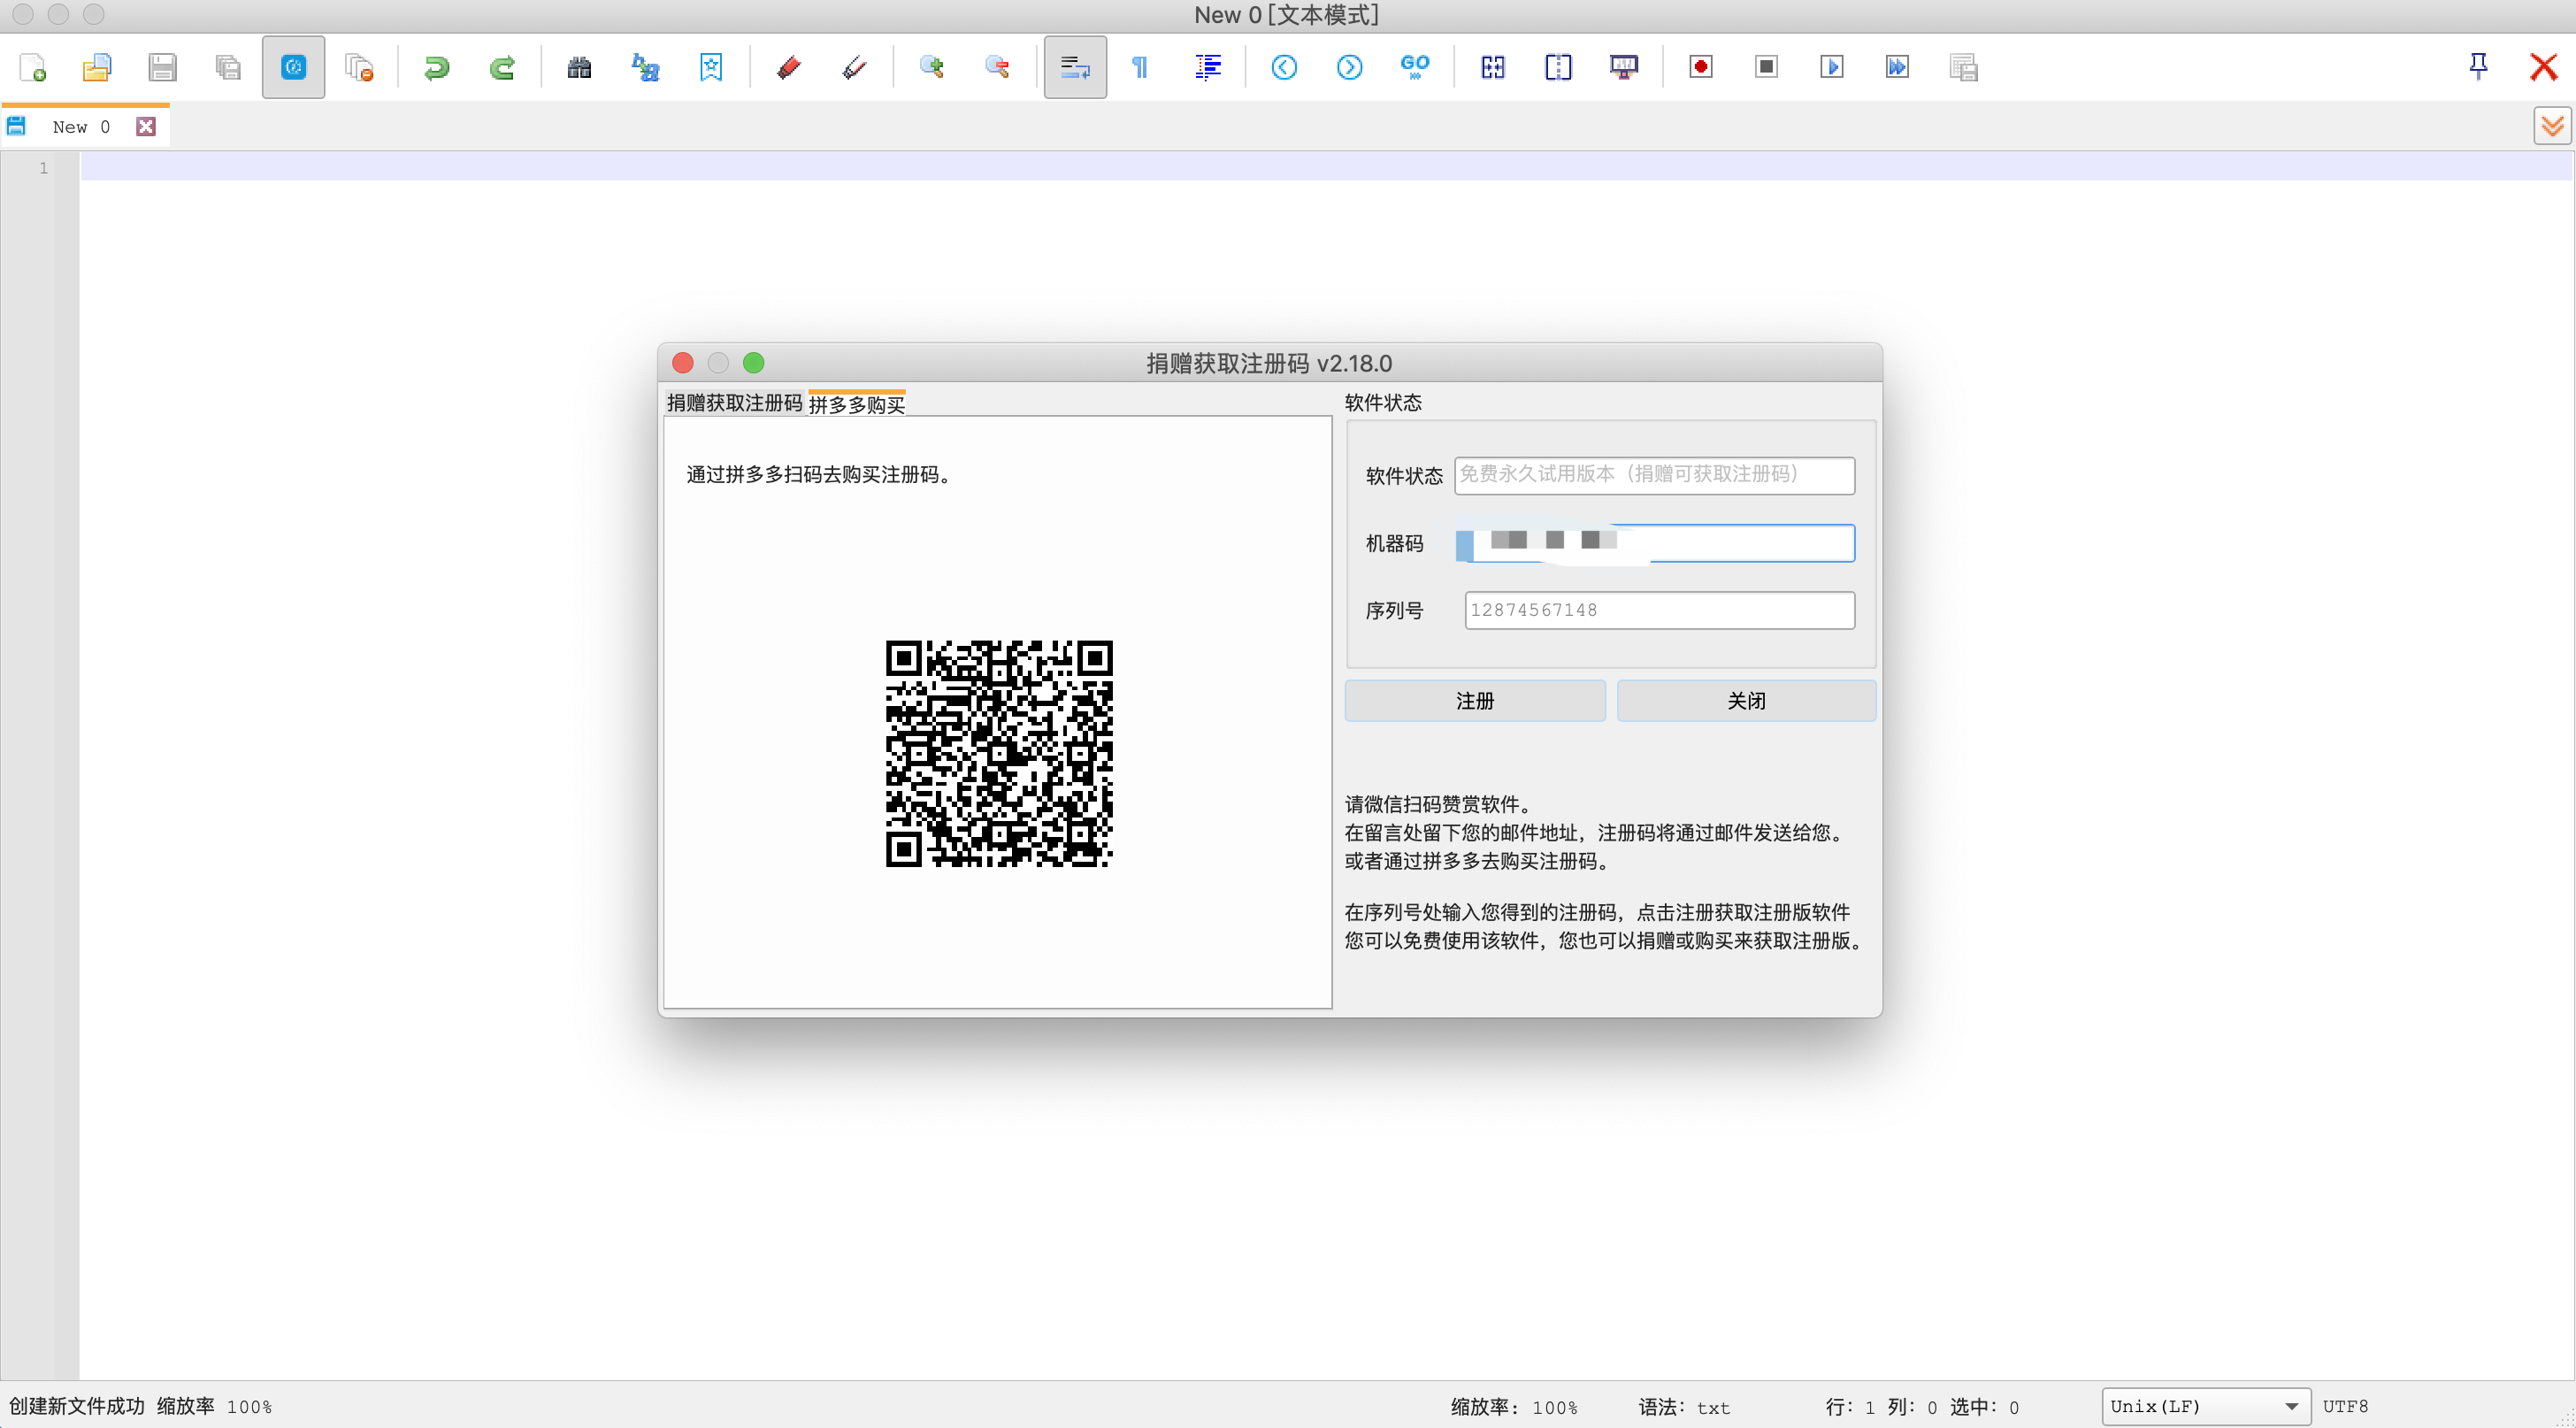Show all characters with the pilcrow icon

pyautogui.click(x=1140, y=67)
